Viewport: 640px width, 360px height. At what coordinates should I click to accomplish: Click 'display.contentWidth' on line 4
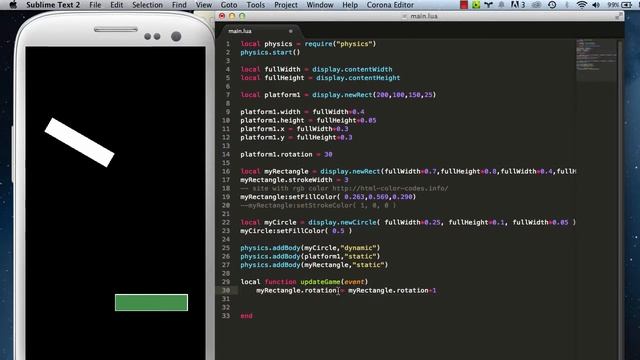click(352, 69)
